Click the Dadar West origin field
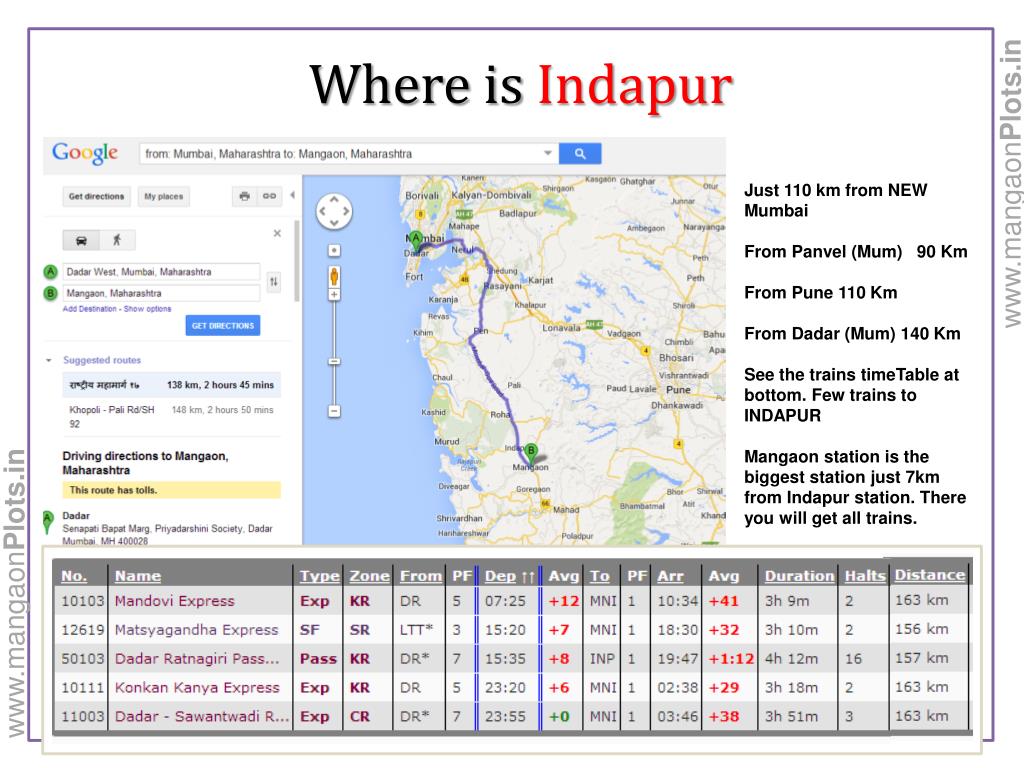This screenshot has width=1024, height=768. [x=161, y=272]
